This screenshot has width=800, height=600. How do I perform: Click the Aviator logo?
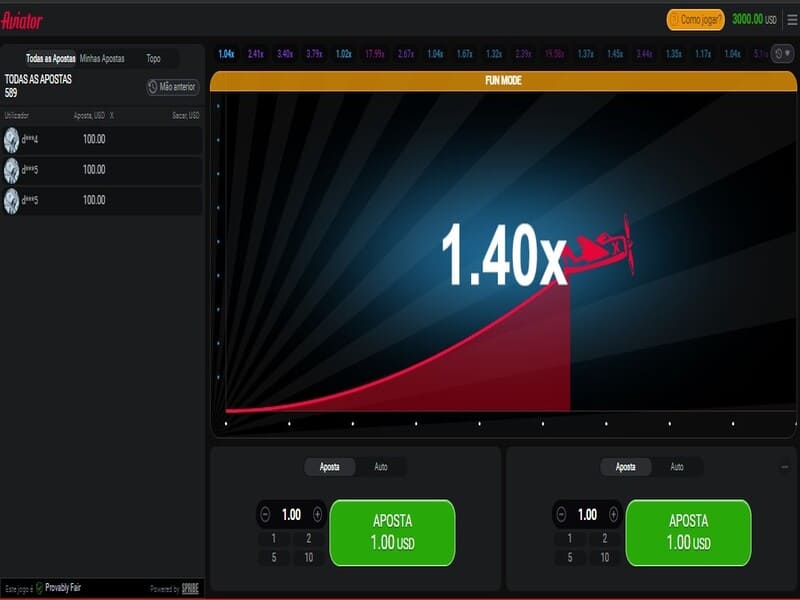point(22,21)
